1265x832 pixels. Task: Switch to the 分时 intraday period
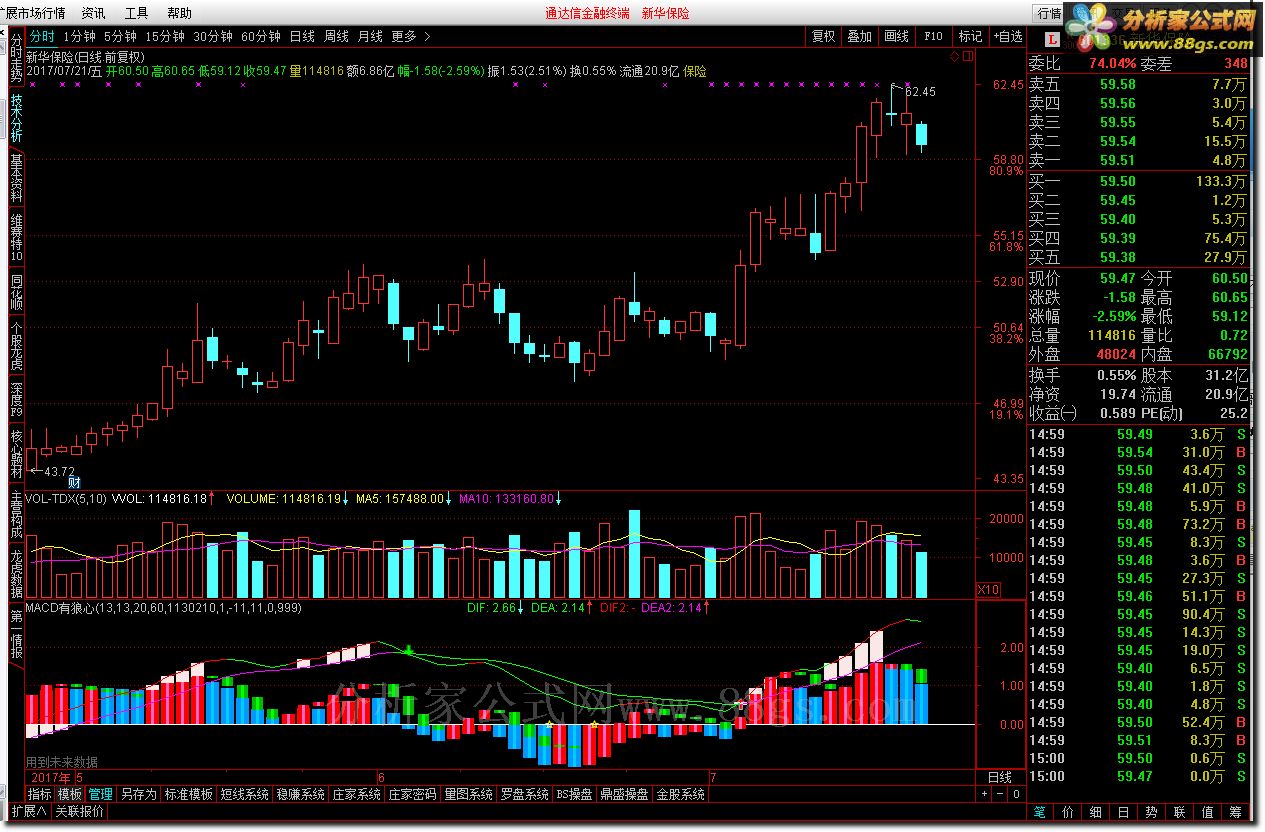coord(42,36)
